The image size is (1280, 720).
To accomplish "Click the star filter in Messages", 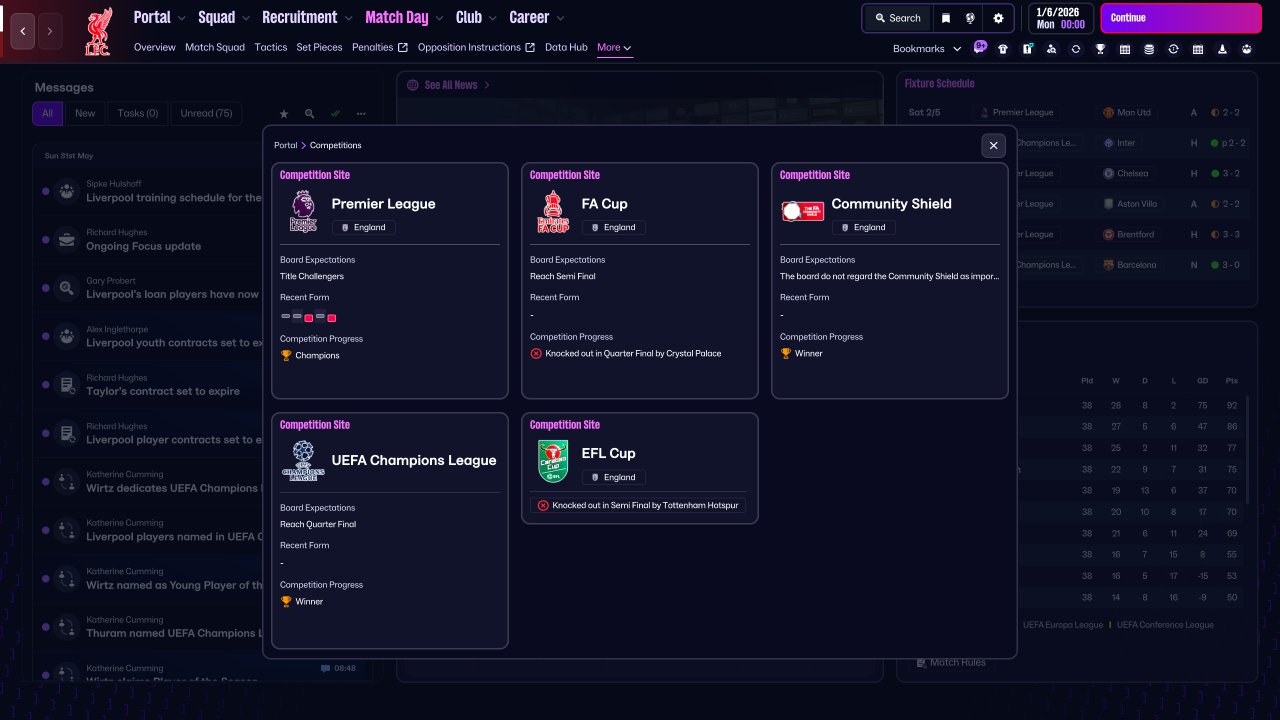I will pyautogui.click(x=284, y=114).
